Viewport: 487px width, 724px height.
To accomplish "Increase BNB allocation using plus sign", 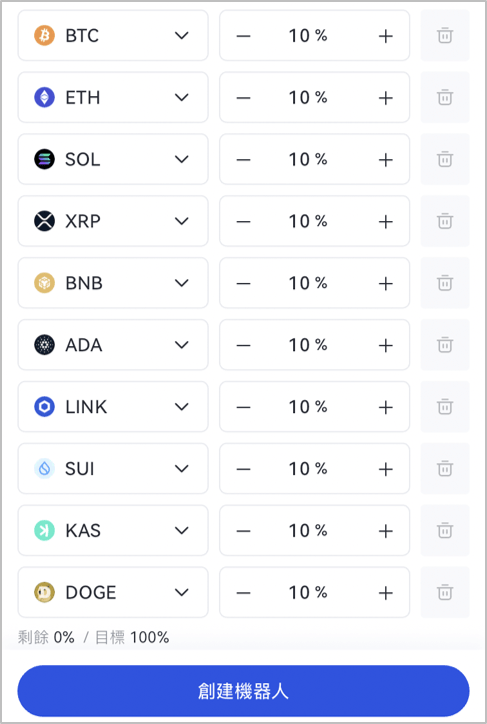I will tap(385, 284).
